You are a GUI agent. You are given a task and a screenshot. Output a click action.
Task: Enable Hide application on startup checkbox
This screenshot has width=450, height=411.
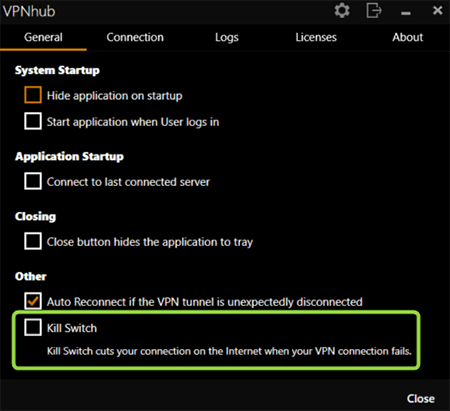tap(33, 95)
